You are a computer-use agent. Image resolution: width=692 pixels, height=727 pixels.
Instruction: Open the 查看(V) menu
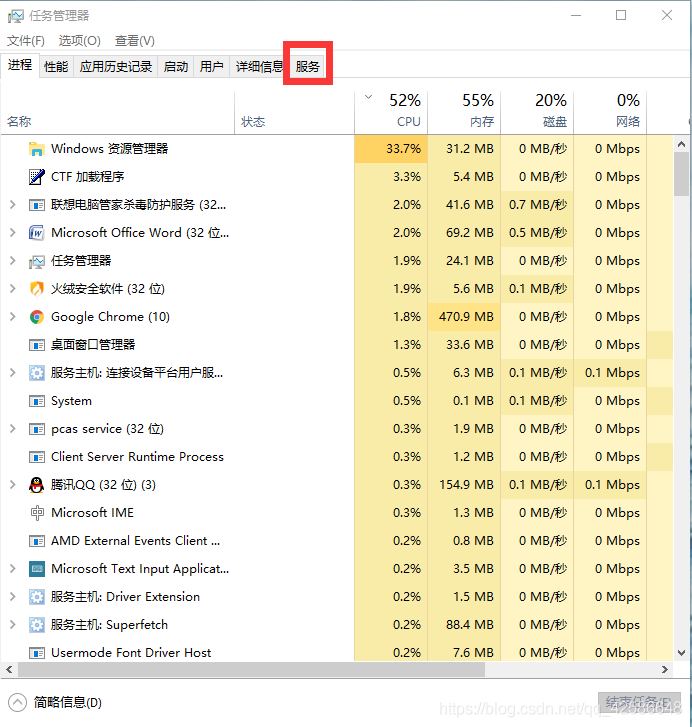point(134,41)
